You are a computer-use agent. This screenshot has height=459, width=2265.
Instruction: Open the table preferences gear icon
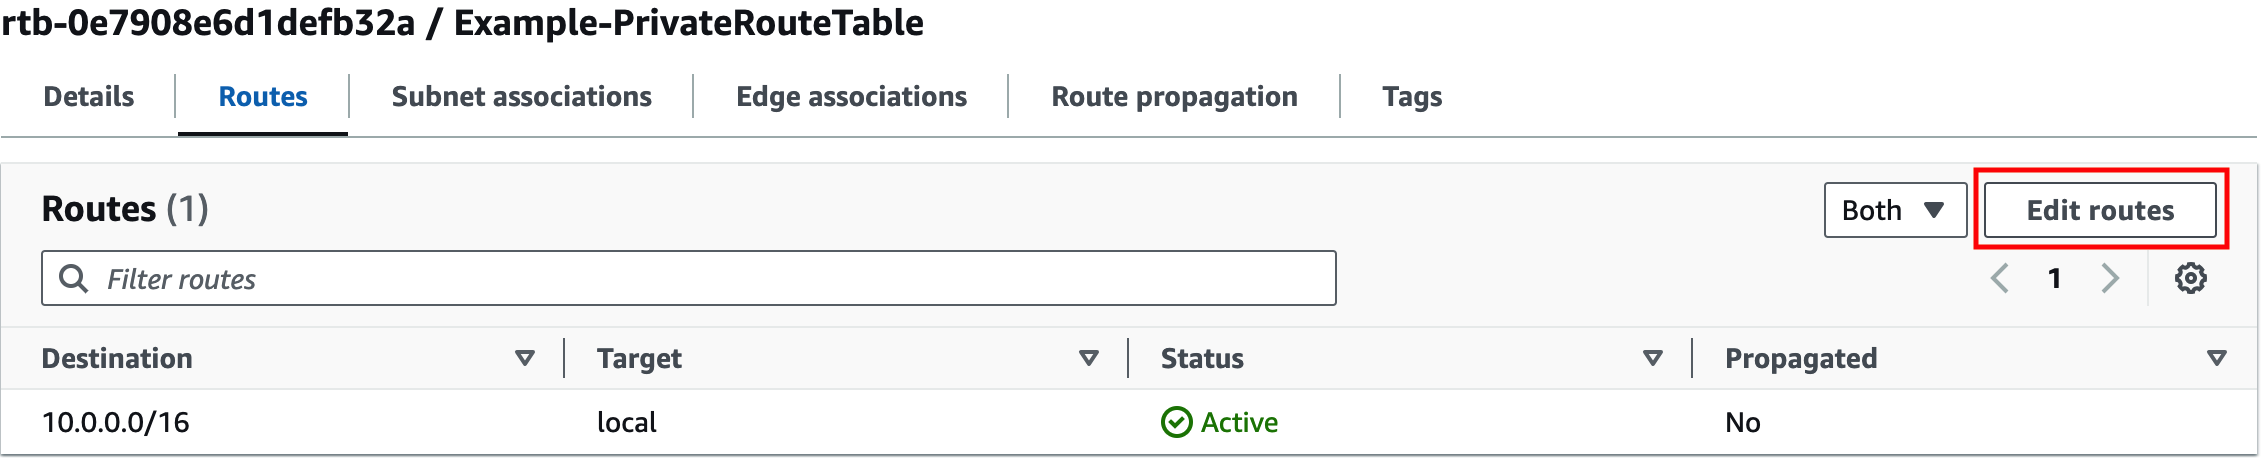tap(2190, 278)
